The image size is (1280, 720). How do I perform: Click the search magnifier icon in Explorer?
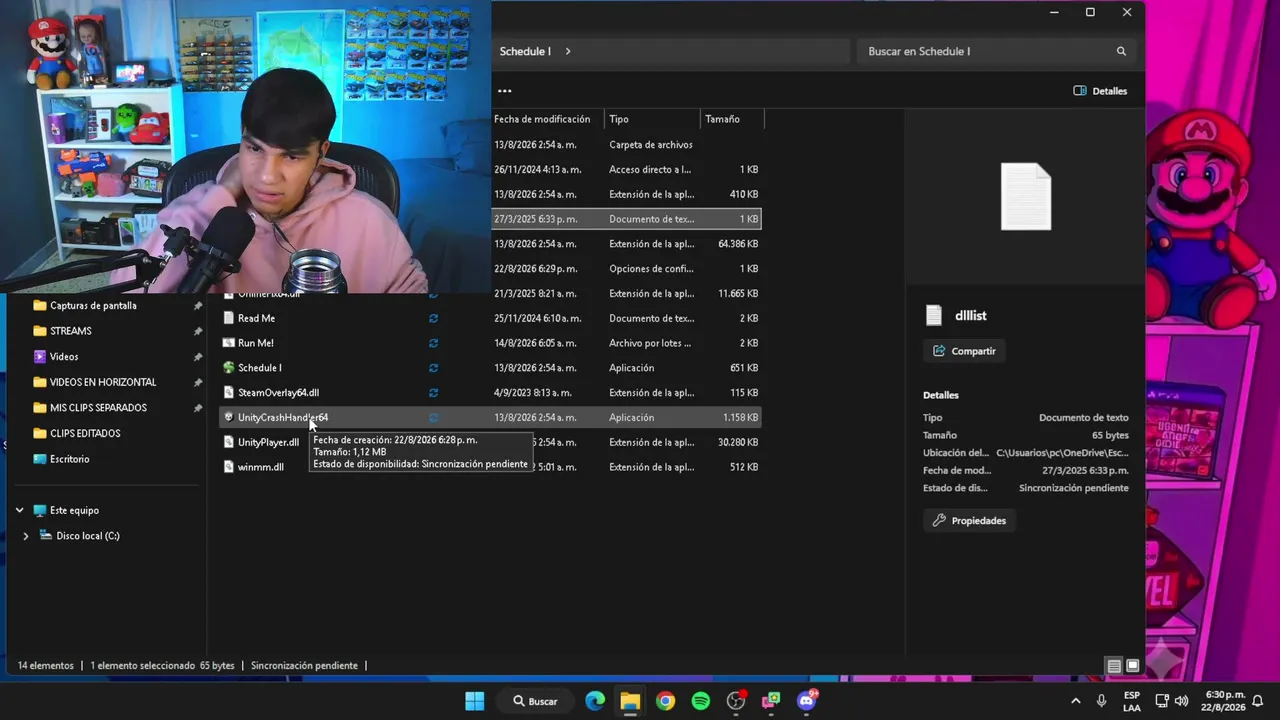click(x=1121, y=51)
